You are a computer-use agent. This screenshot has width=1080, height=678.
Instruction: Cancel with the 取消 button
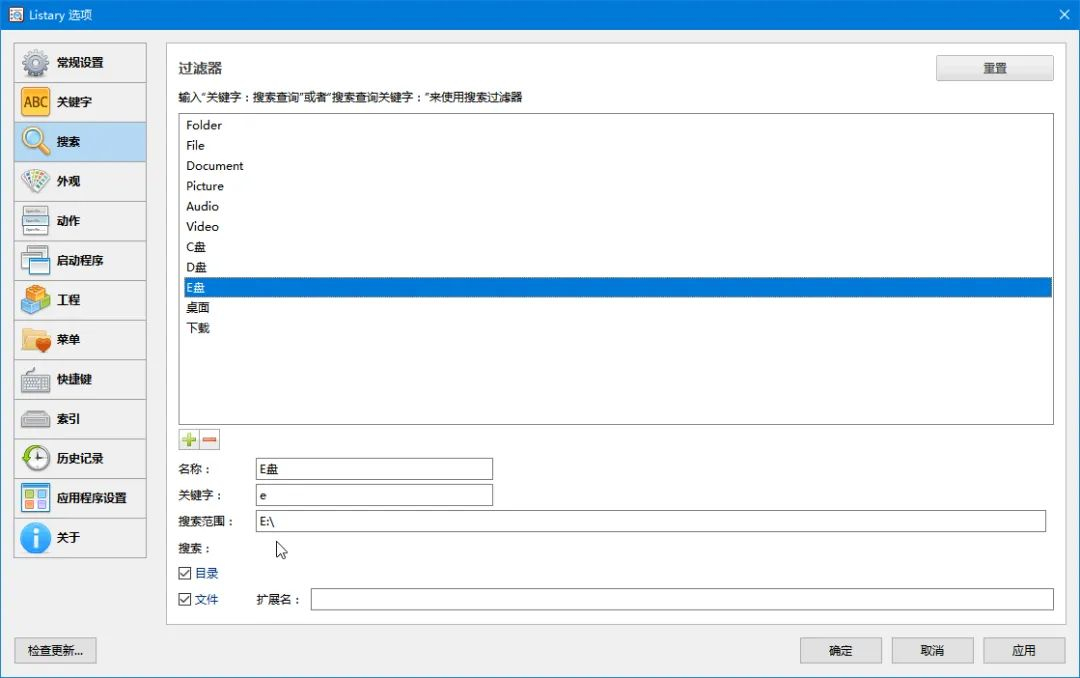[x=933, y=650]
